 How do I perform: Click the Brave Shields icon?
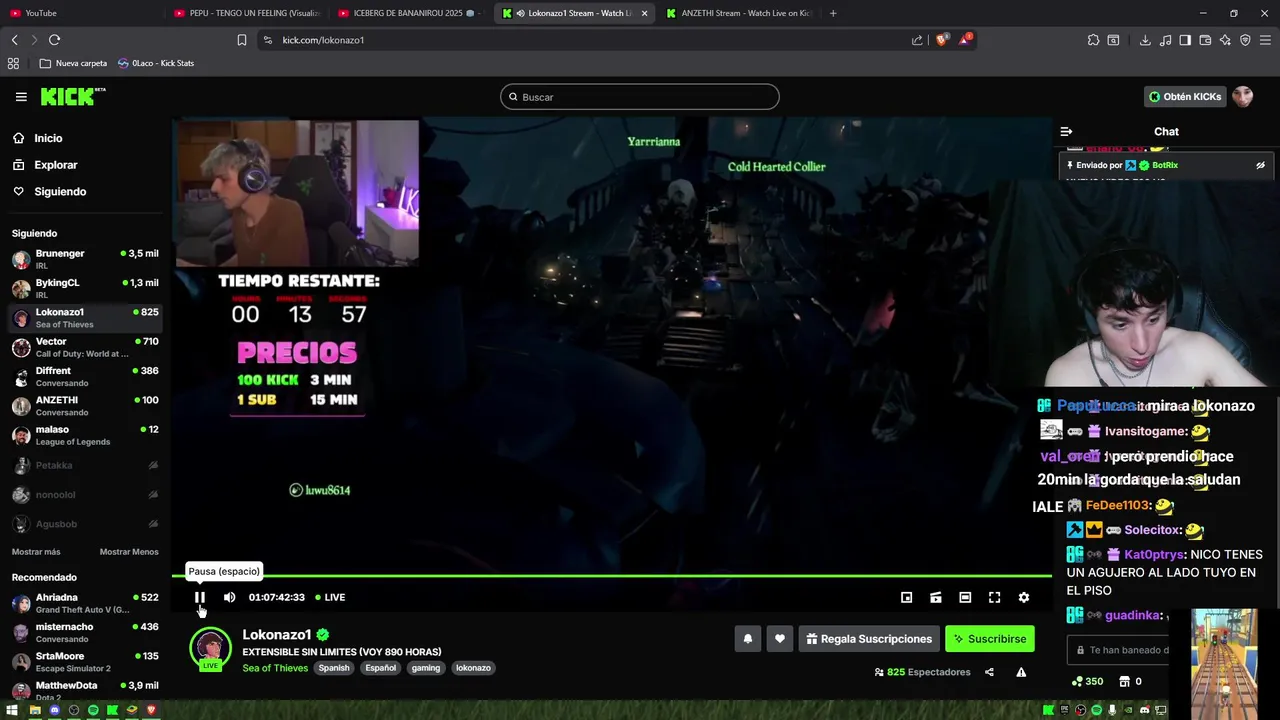[941, 40]
